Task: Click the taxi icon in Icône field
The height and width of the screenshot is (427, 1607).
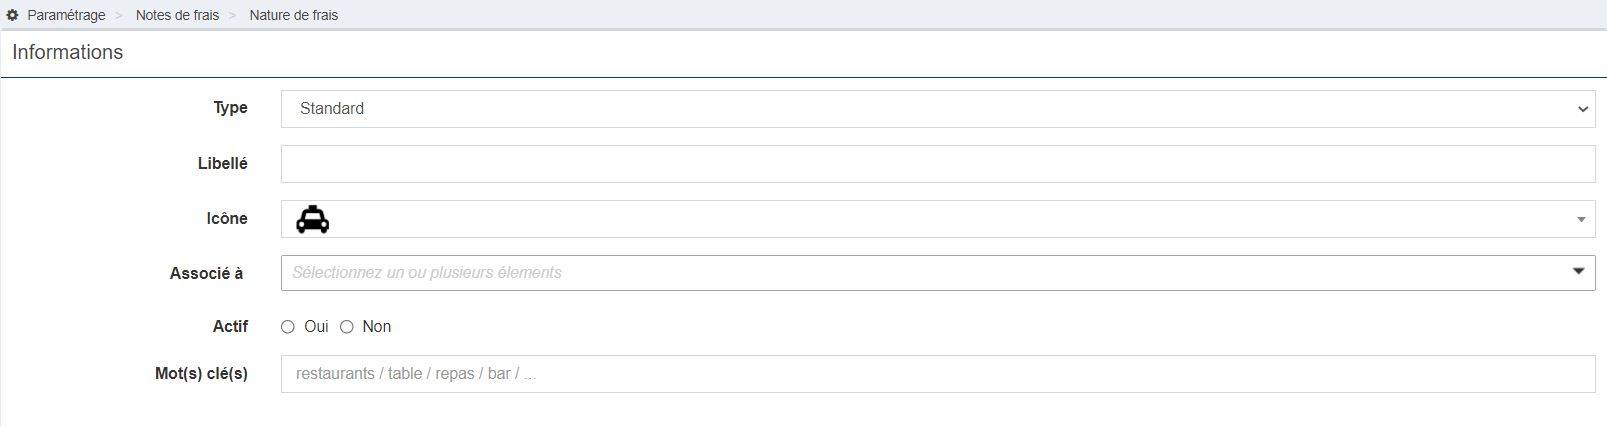Action: [x=313, y=219]
